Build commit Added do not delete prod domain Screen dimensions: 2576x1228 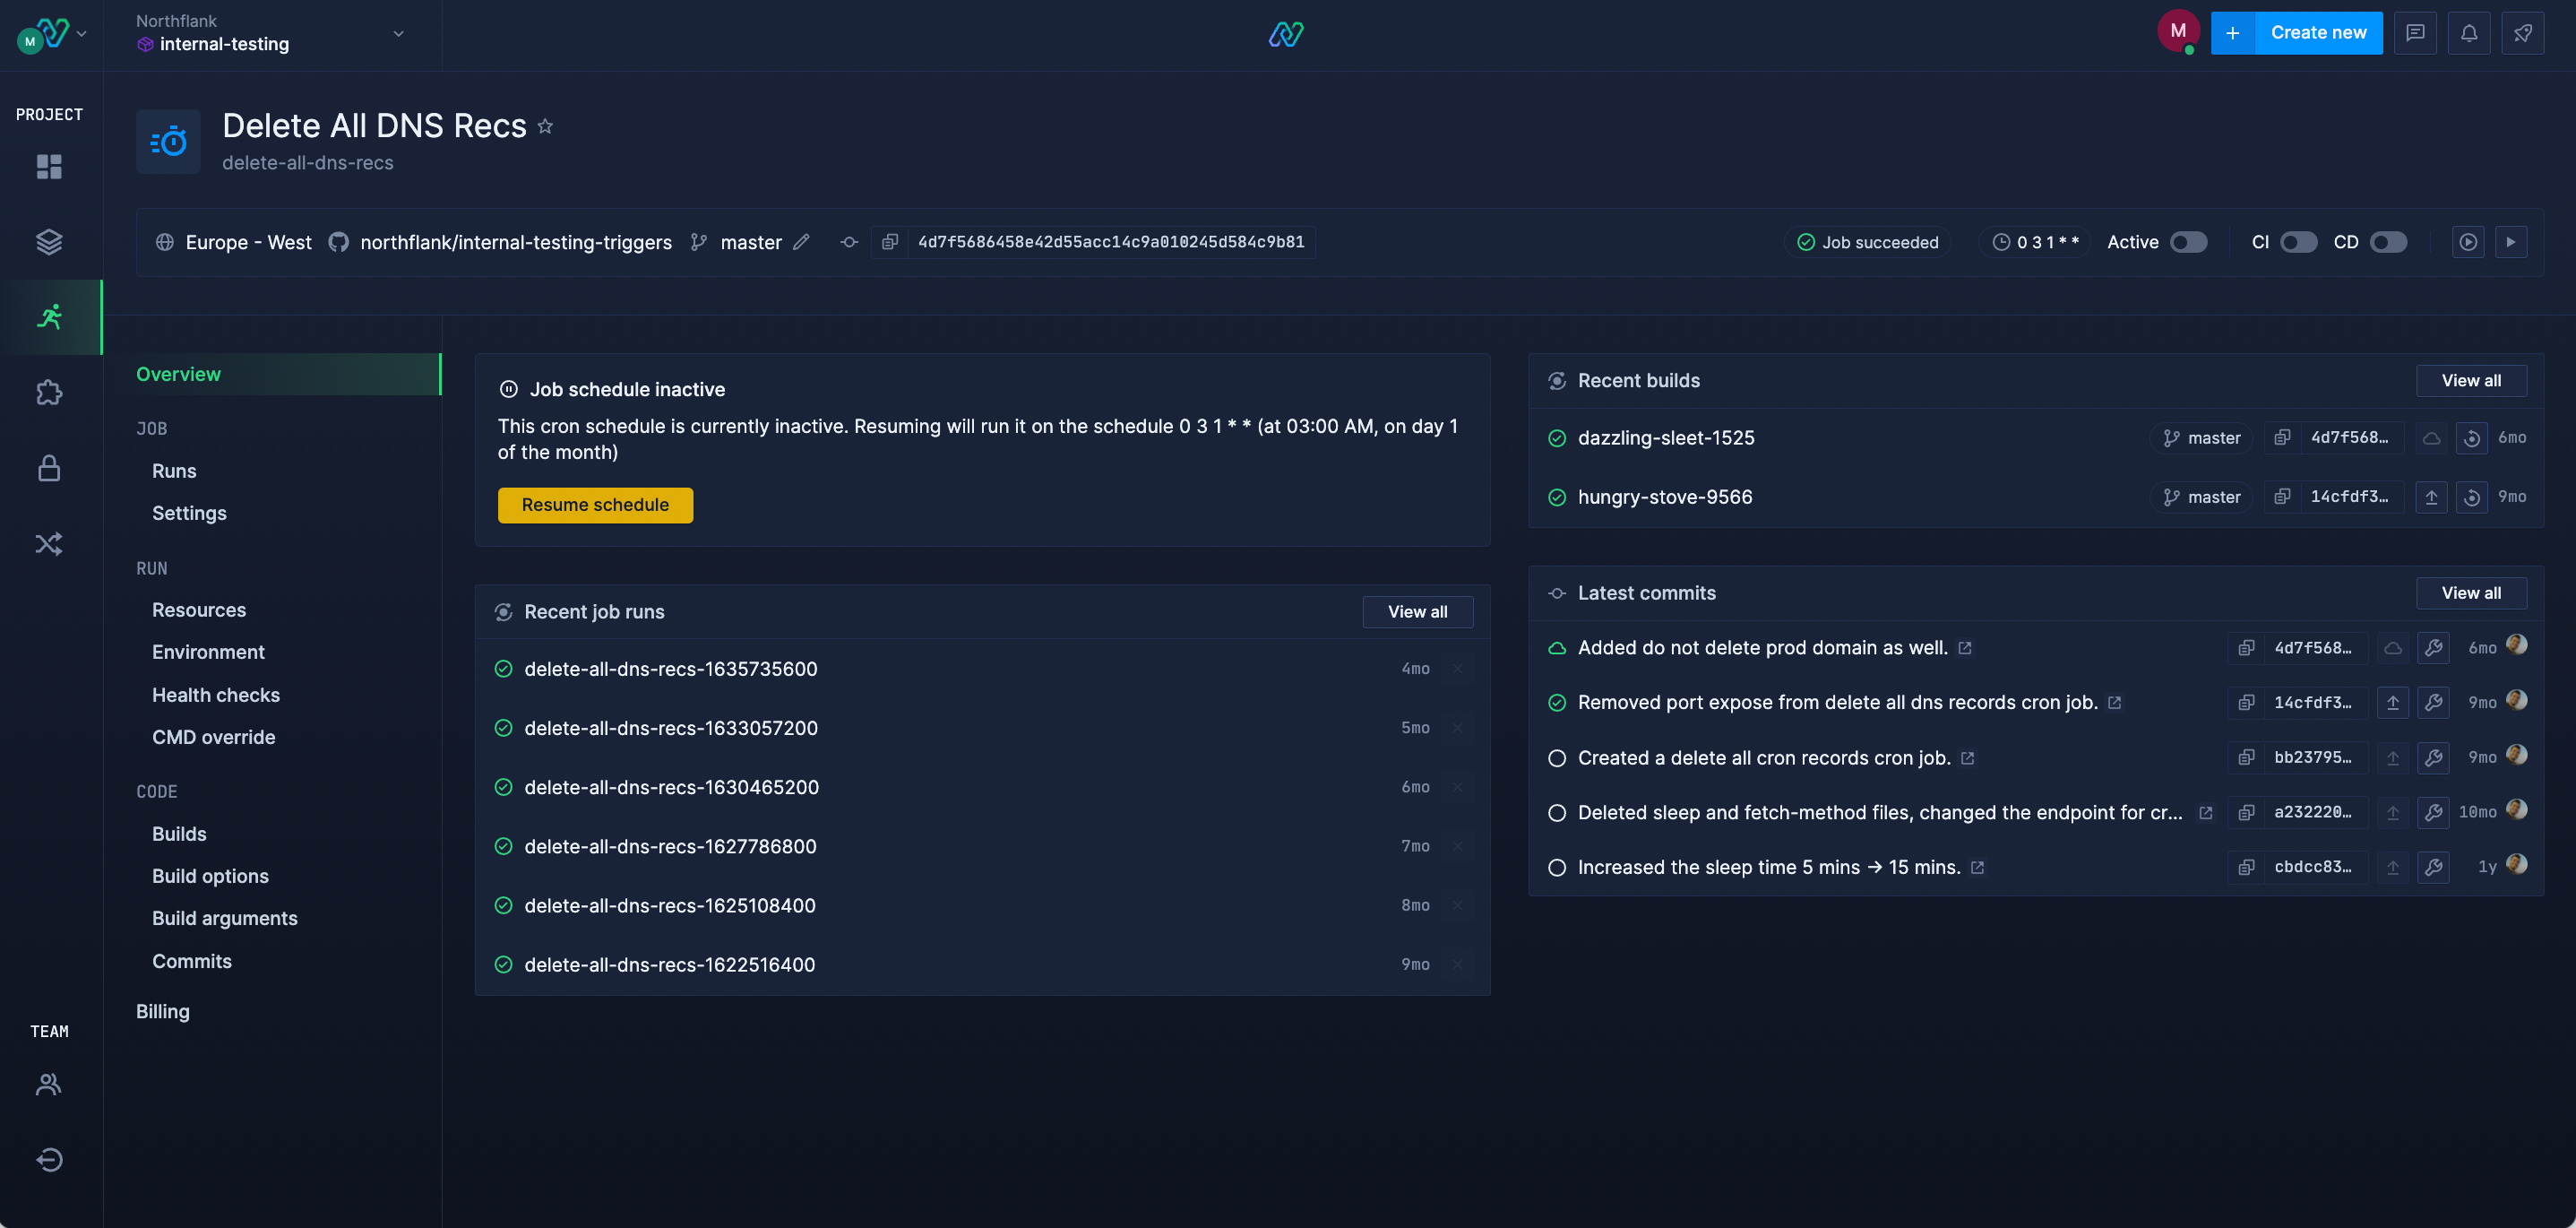tap(2434, 648)
